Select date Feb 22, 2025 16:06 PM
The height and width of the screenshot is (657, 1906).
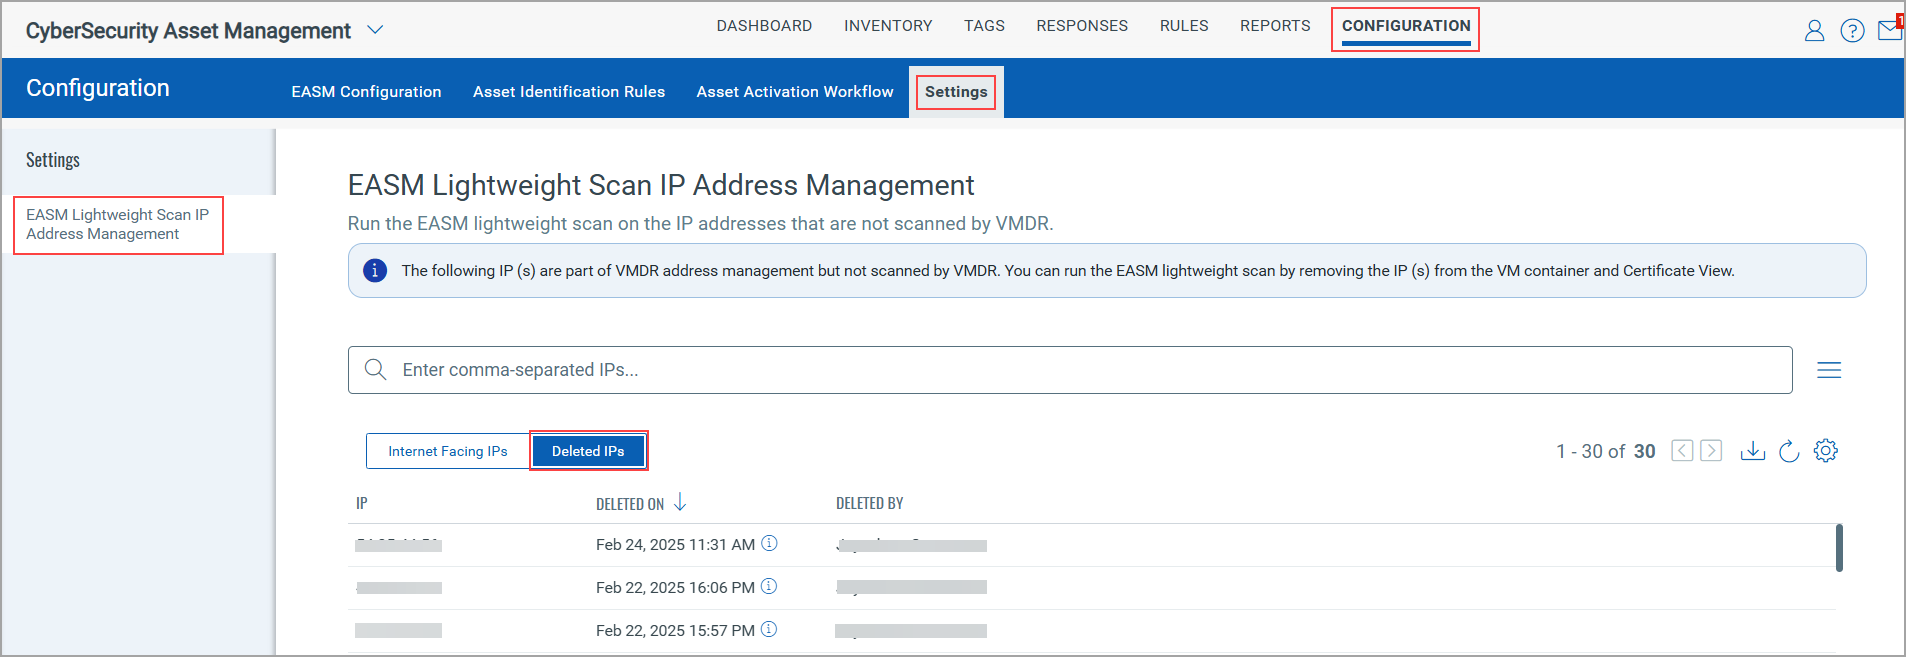tap(675, 587)
